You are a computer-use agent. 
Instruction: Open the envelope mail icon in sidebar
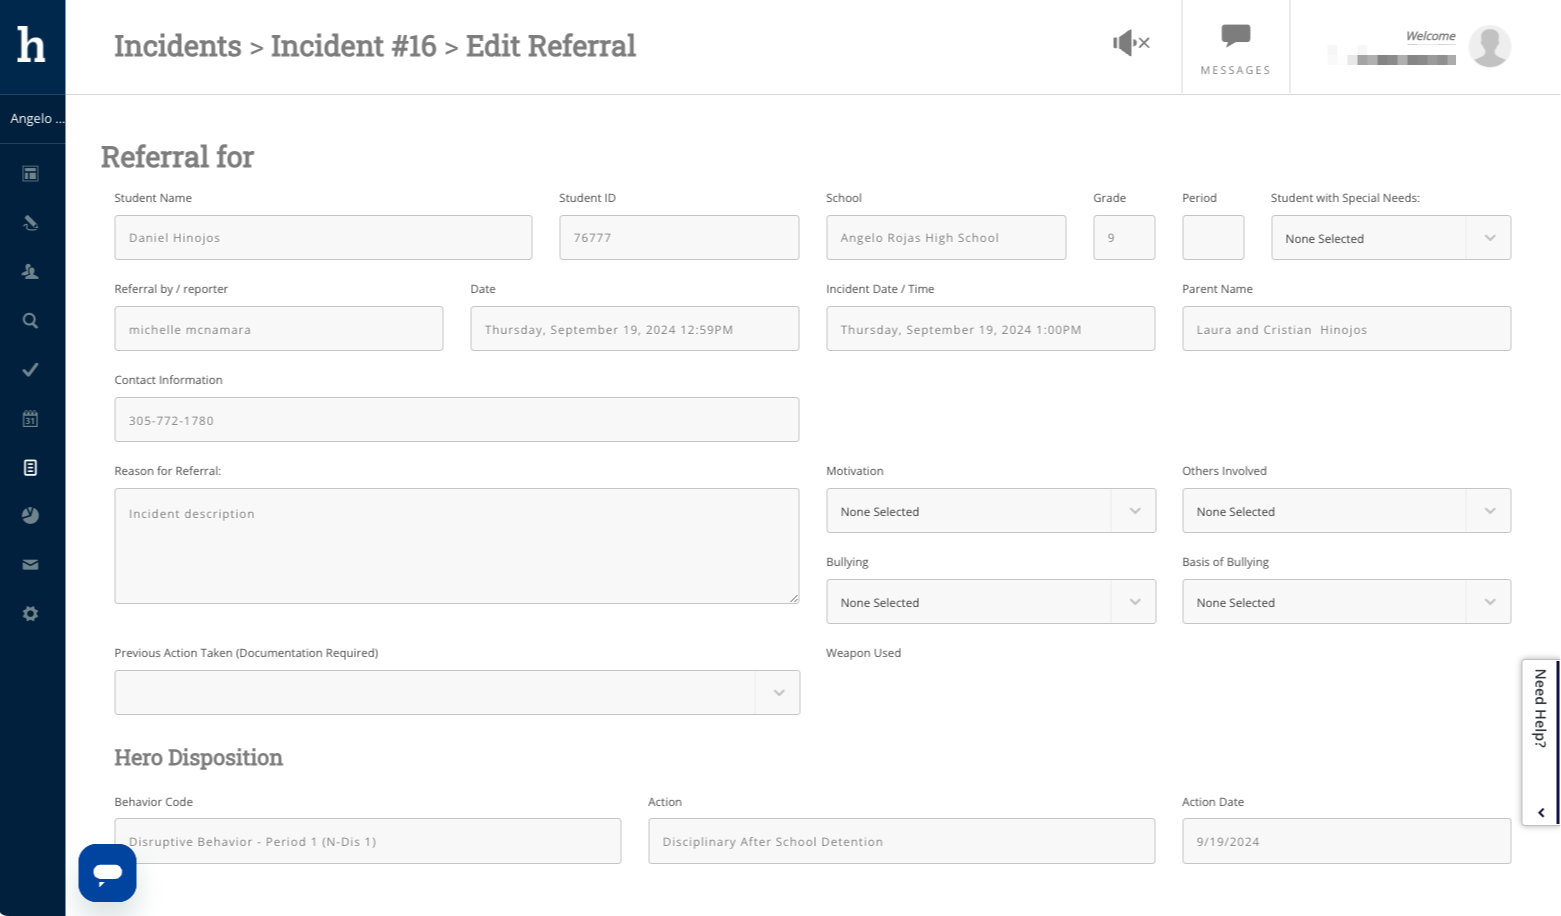point(30,565)
